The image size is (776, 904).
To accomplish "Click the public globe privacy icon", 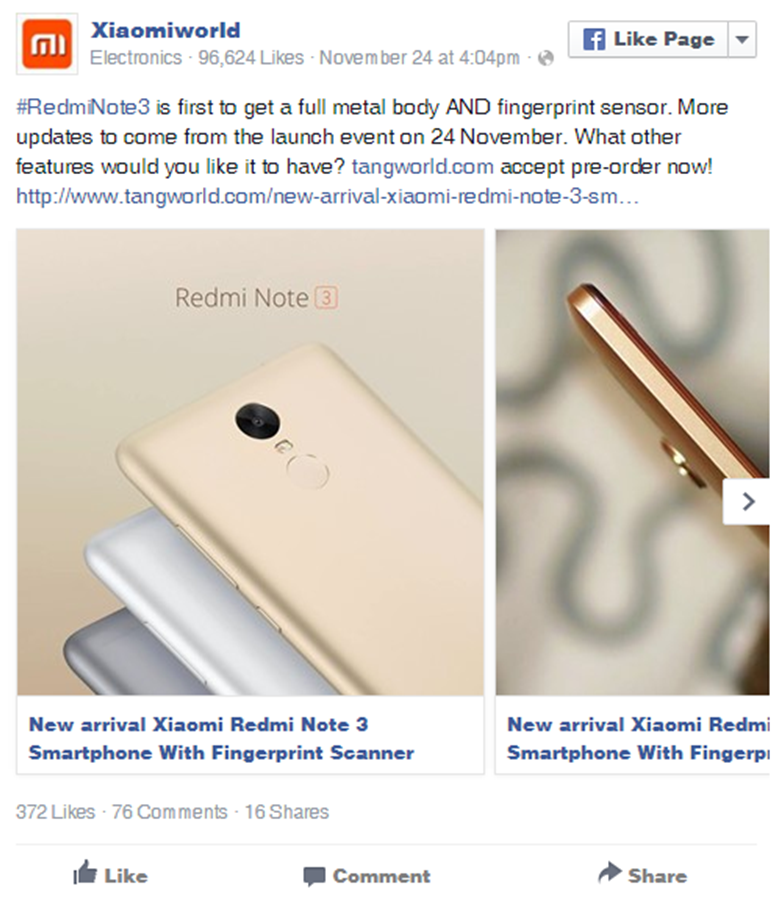I will coord(545,58).
